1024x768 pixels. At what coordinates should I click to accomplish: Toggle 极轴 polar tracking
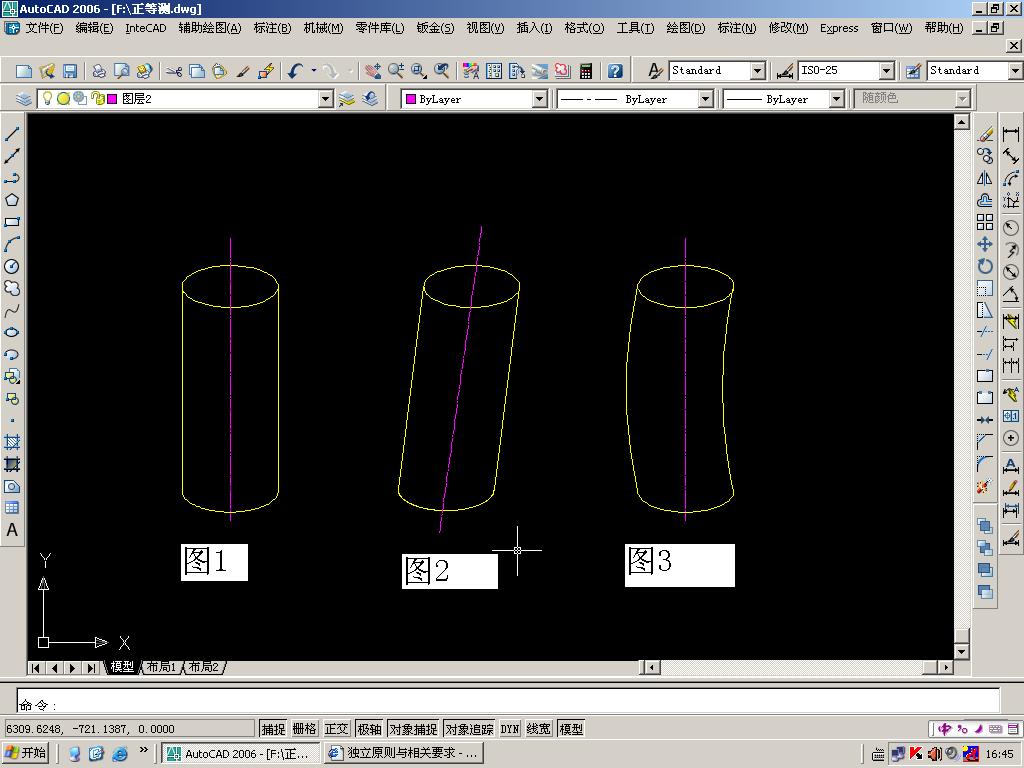click(369, 729)
